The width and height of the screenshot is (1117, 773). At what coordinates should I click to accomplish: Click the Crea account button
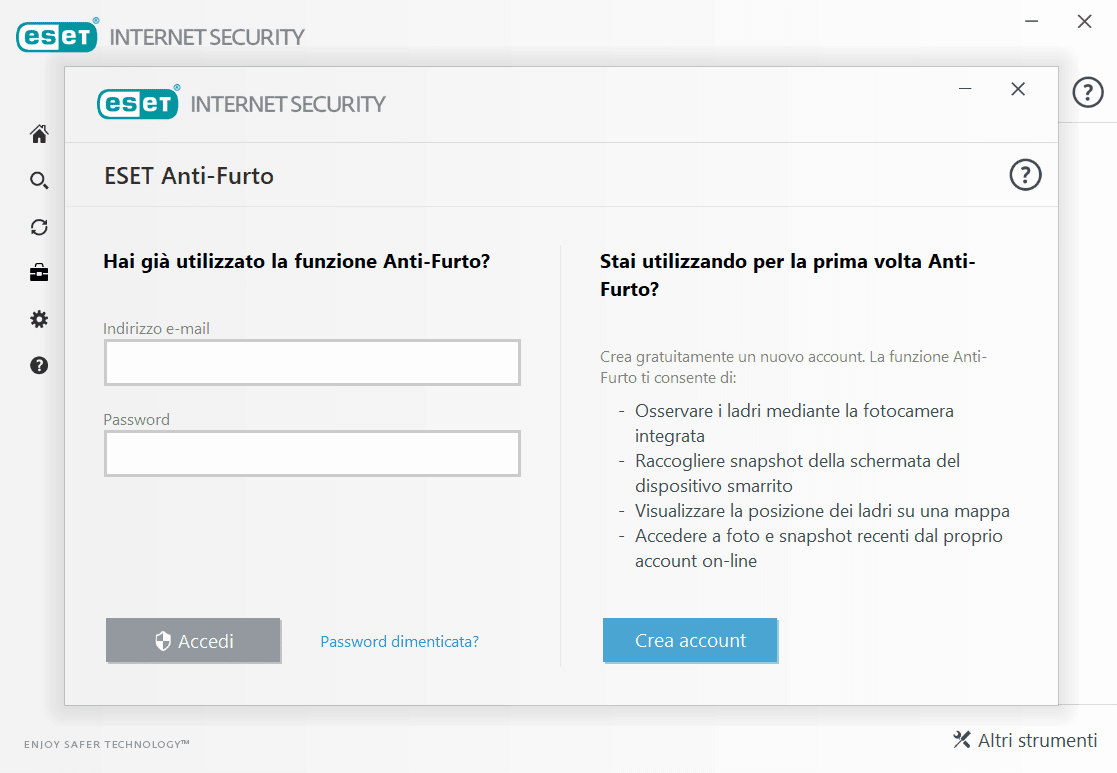coord(690,641)
